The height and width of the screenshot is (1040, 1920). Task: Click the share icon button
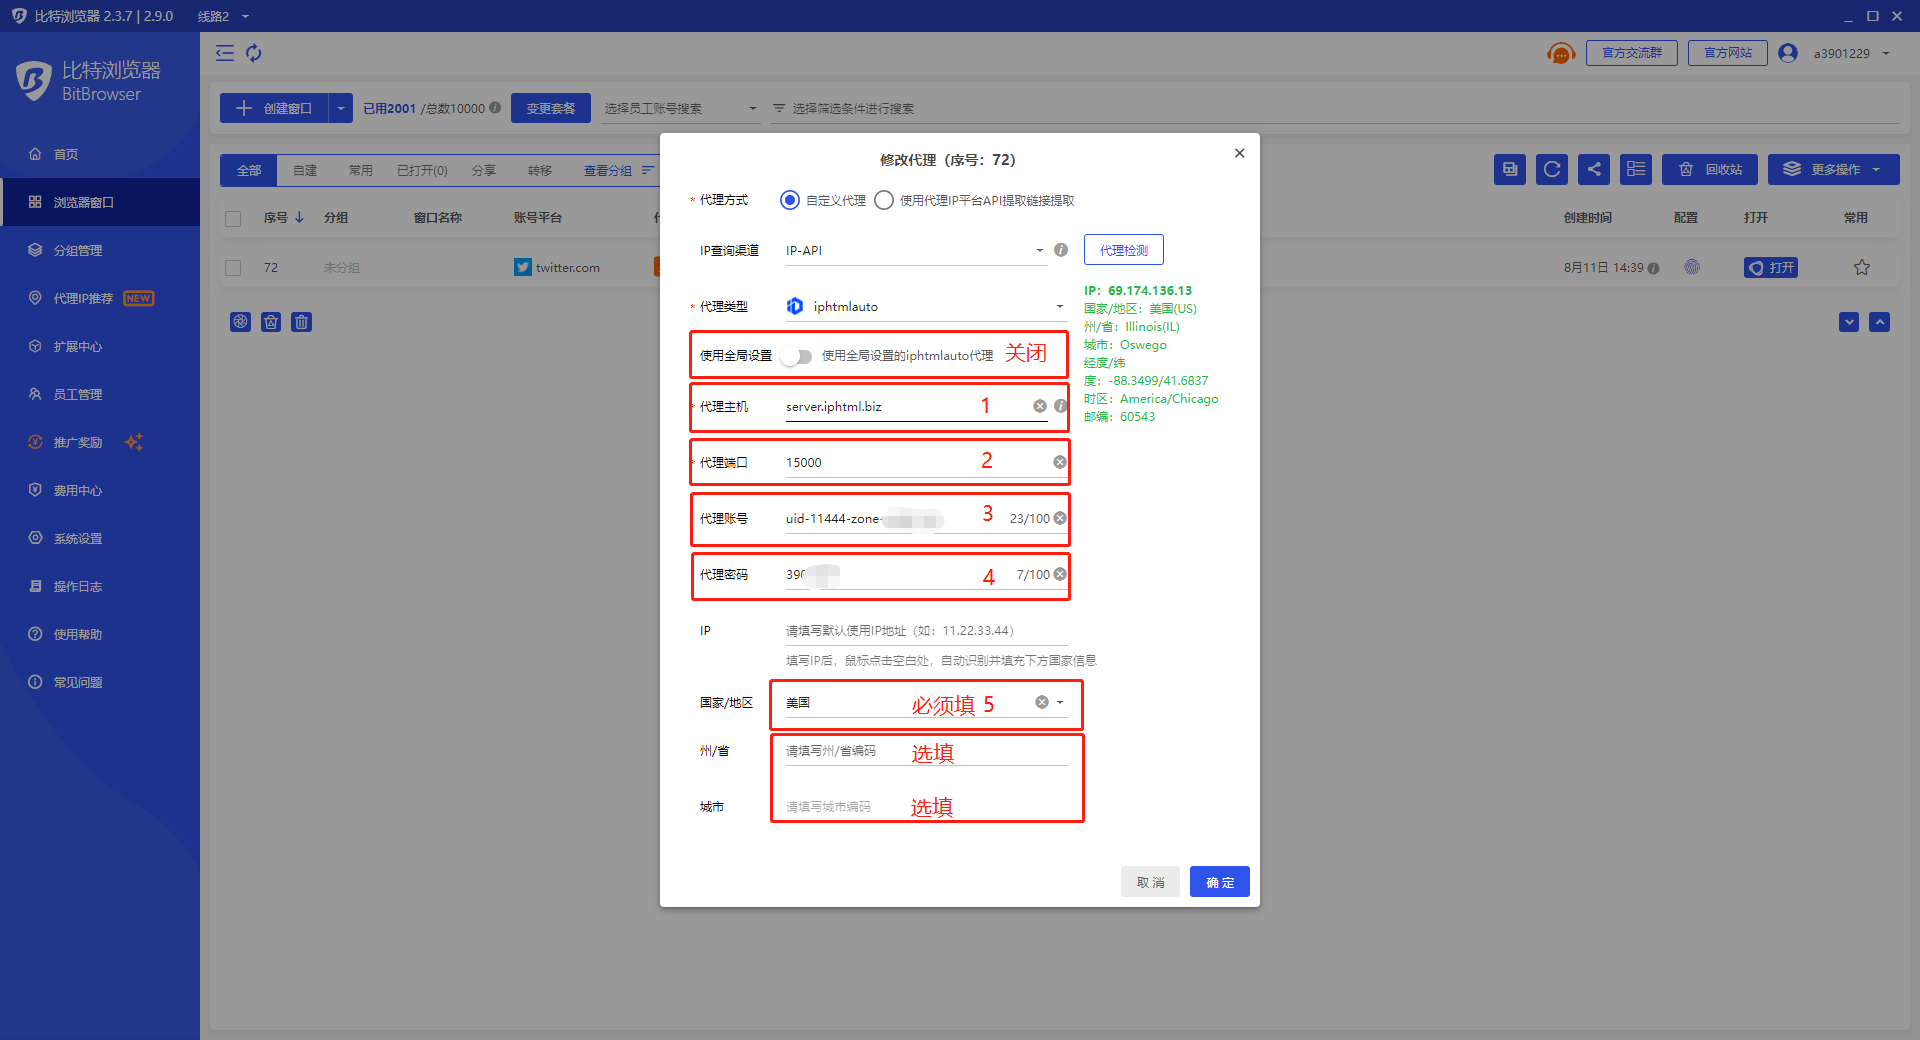click(1594, 169)
